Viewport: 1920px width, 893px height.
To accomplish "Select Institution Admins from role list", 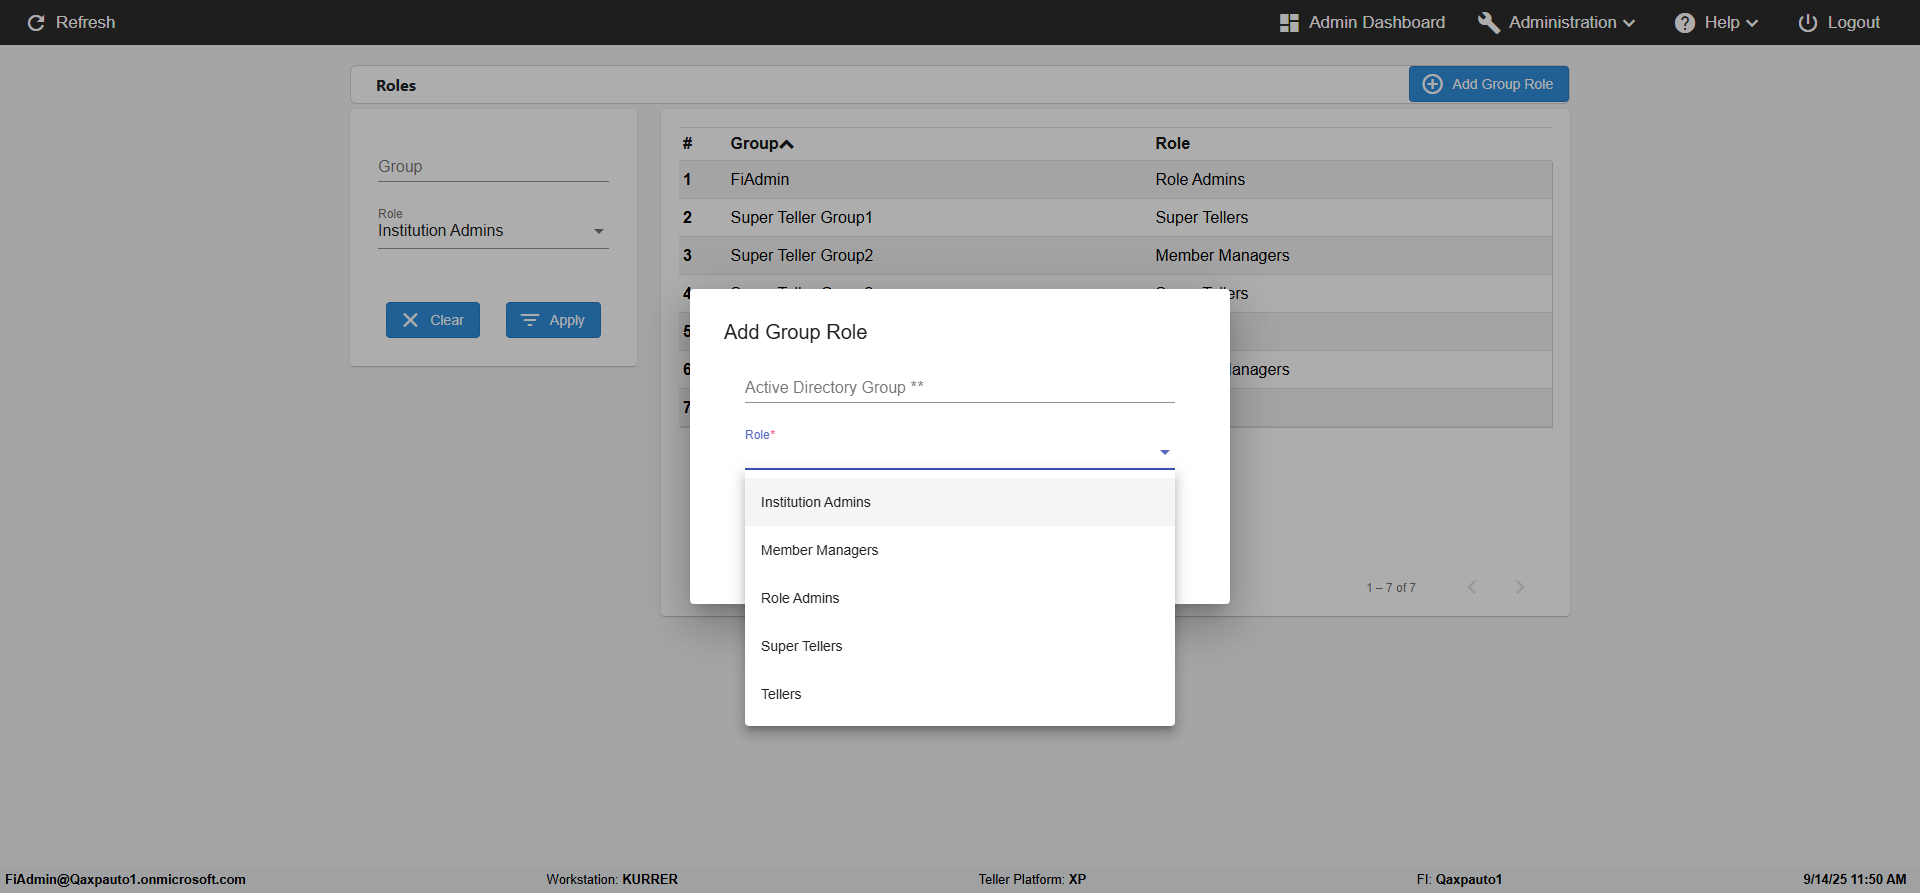I will (x=815, y=502).
